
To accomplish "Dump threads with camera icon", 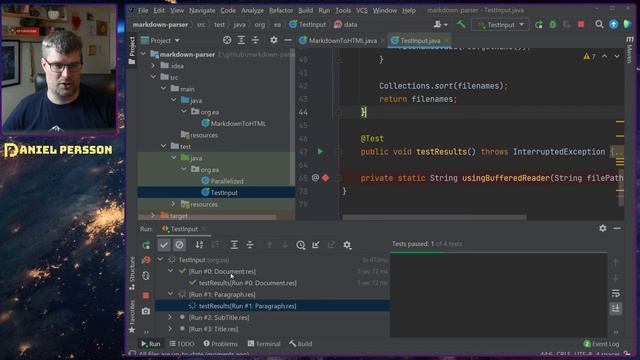I will pyautogui.click(x=146, y=311).
